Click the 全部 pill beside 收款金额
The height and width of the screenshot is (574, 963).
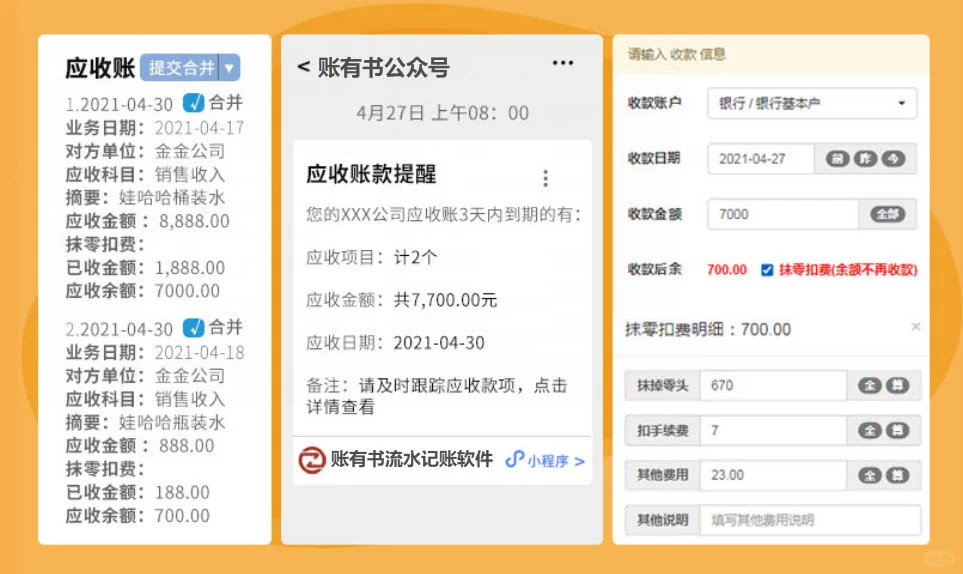point(887,214)
